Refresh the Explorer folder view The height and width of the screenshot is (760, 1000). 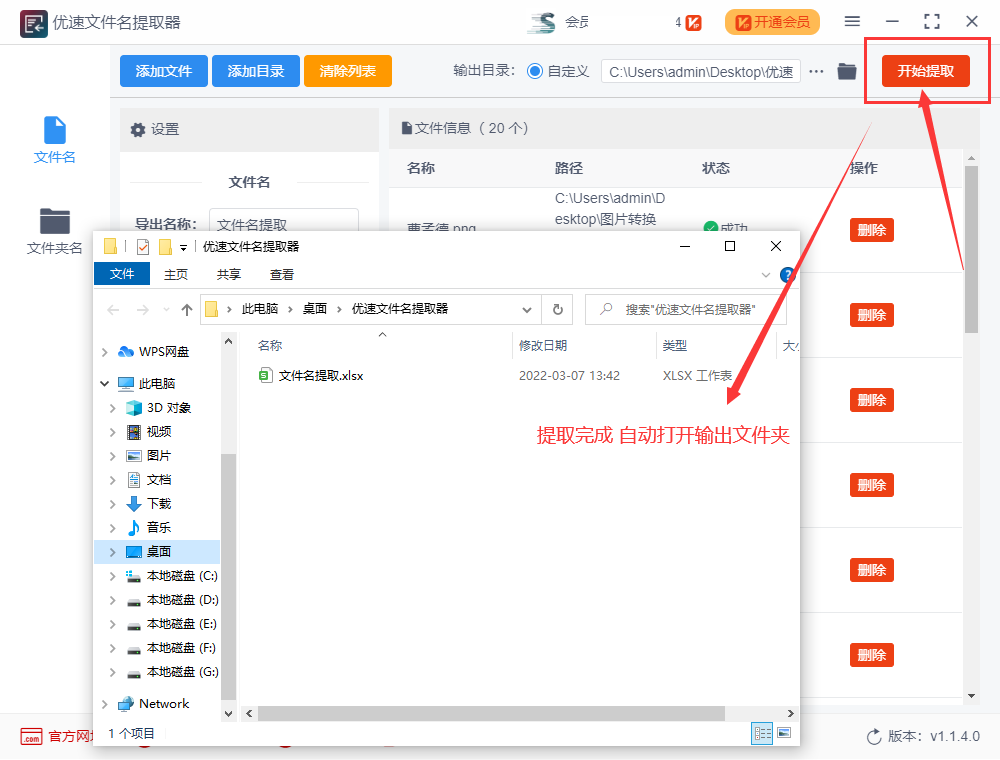click(x=558, y=309)
